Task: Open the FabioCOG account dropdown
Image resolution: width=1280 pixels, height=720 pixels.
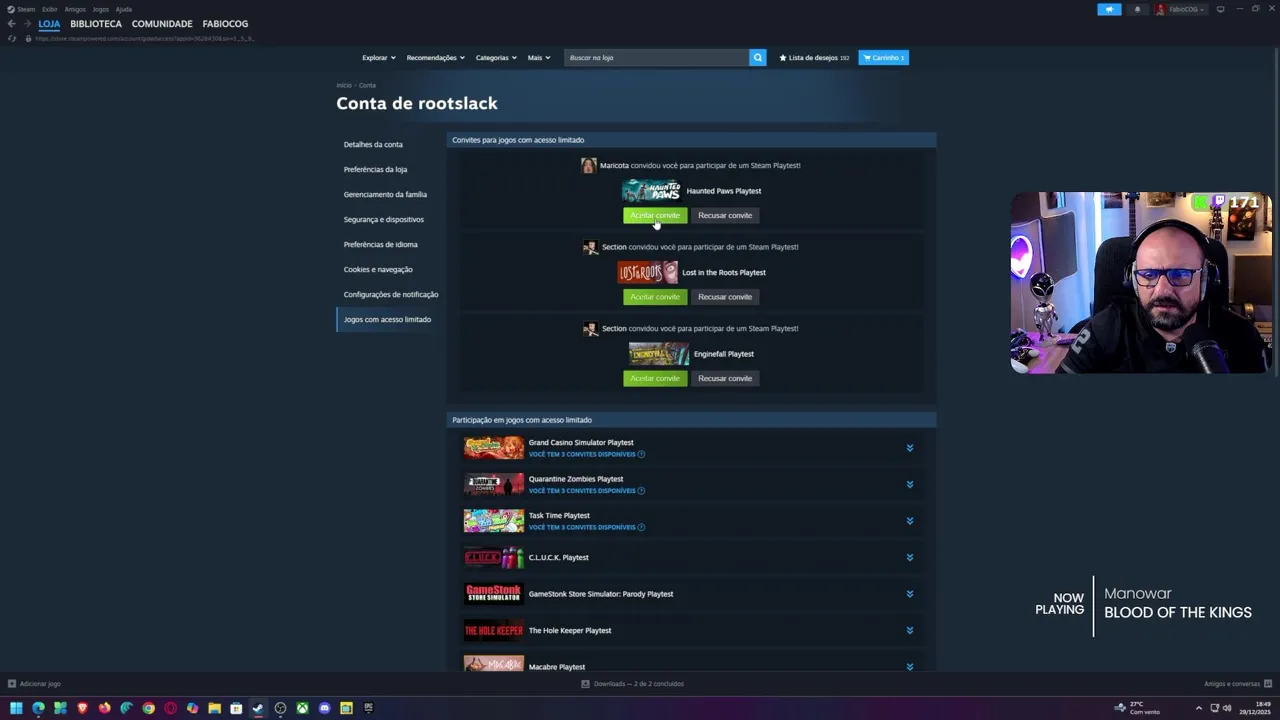Action: tap(1181, 9)
